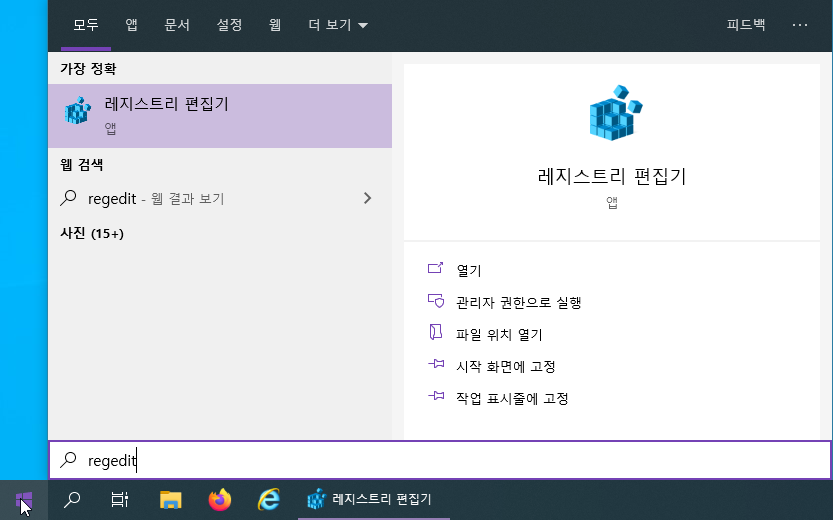
Task: Click the 열기 open-window icon
Action: (x=436, y=268)
